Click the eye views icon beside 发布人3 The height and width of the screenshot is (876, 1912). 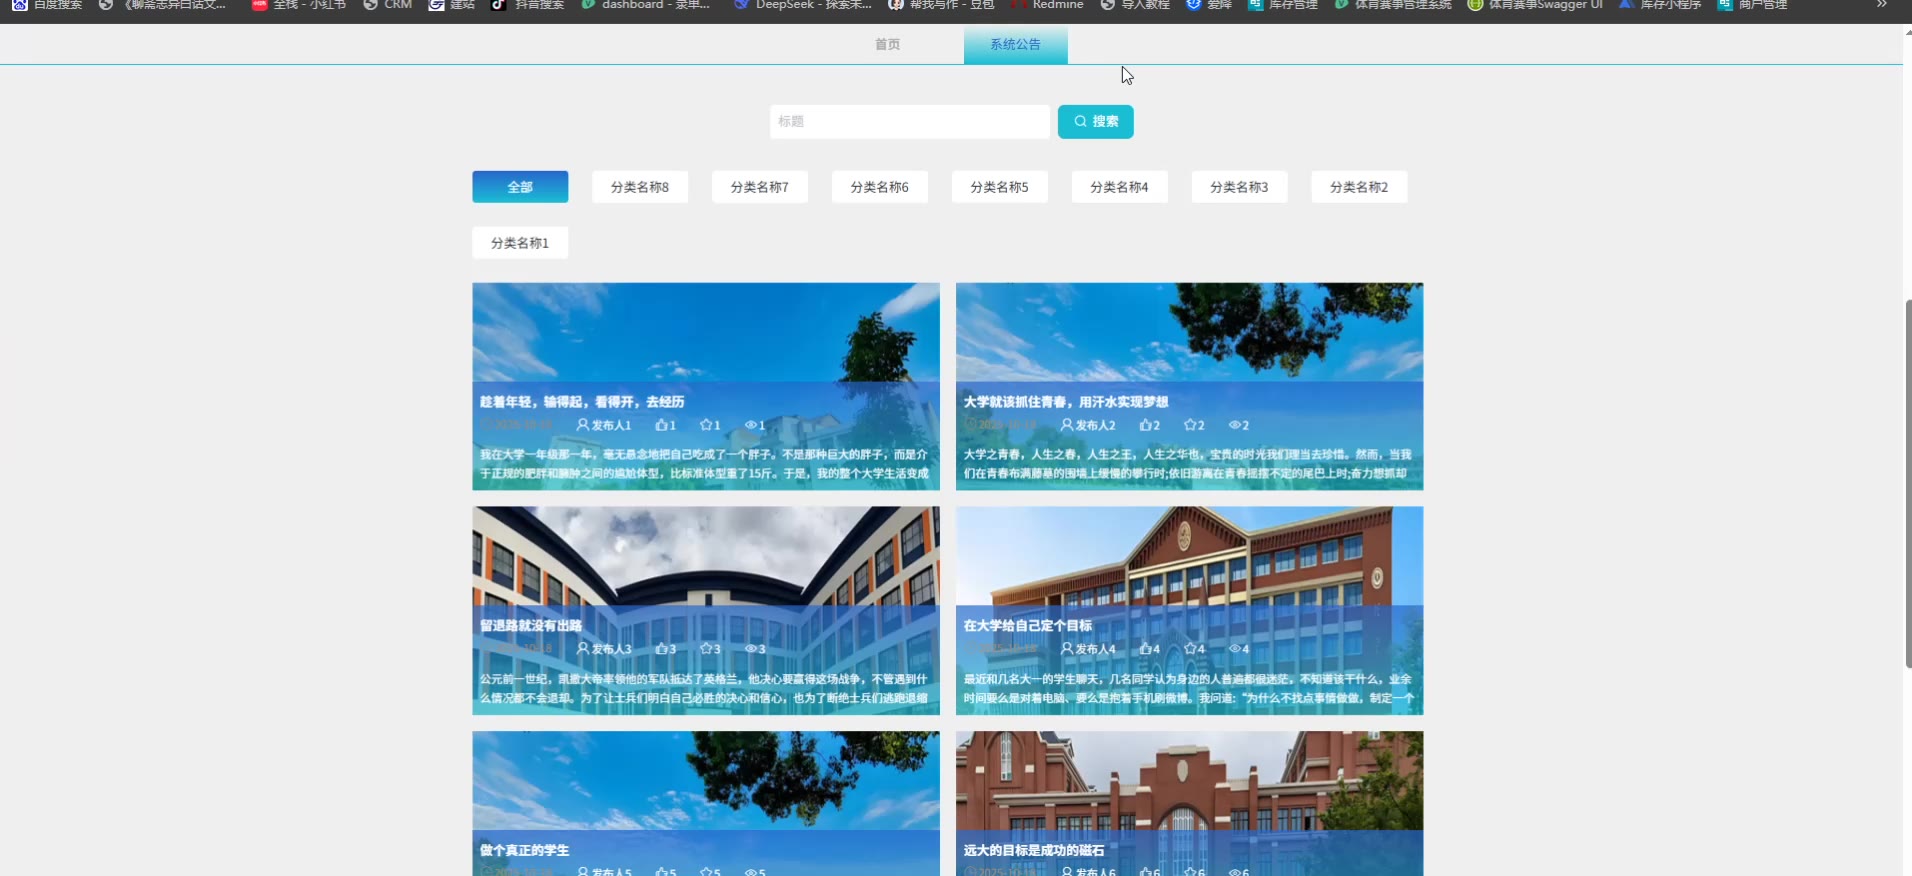click(750, 649)
